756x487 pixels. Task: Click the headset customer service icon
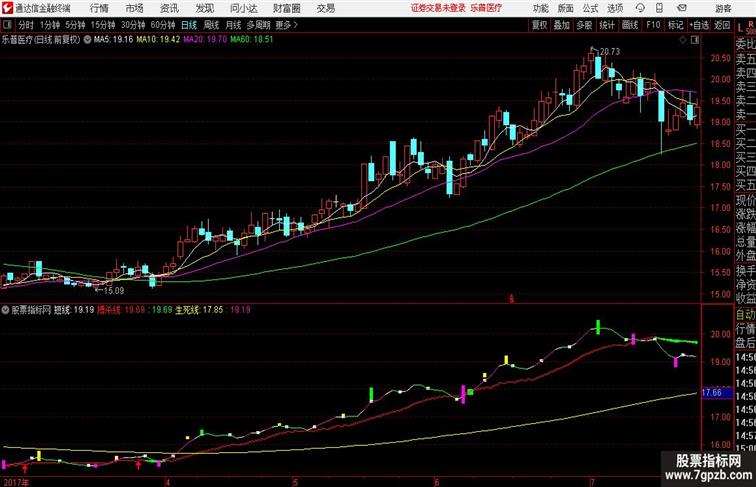point(640,8)
